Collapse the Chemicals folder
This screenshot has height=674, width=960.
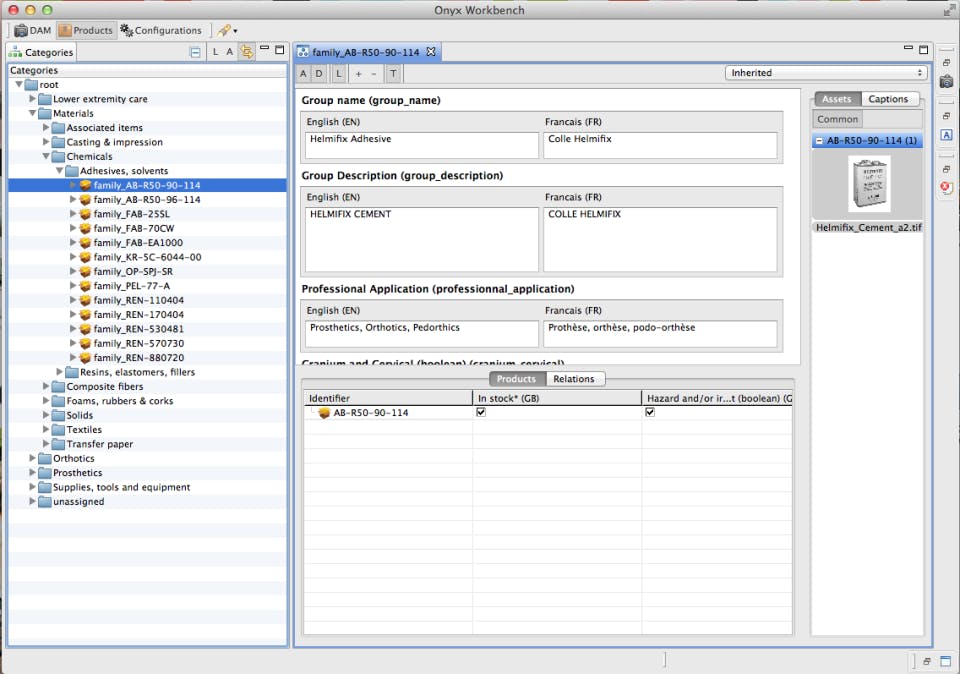point(46,156)
